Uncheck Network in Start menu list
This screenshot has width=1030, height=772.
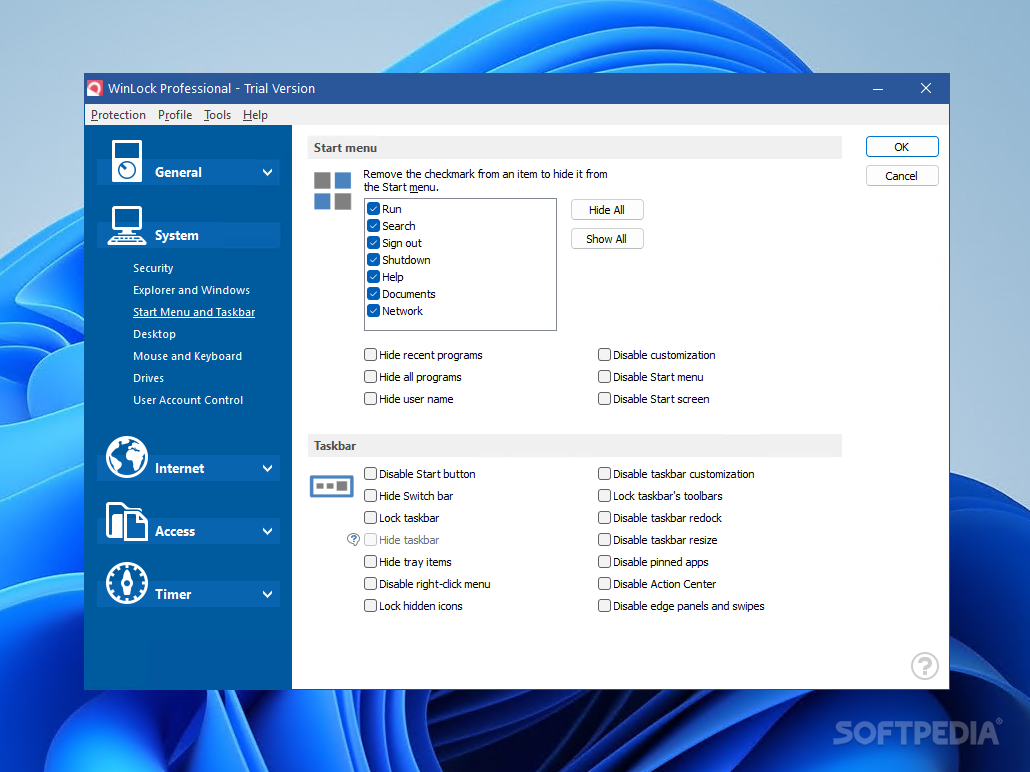[374, 311]
